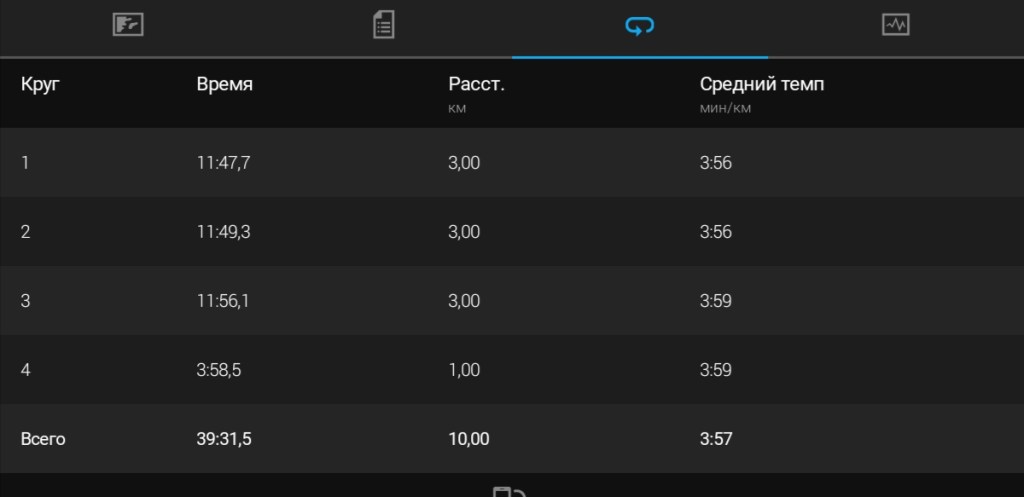Viewport: 1024px width, 497px height.
Task: Click lap 3 average pace 3:59
Action: point(716,301)
